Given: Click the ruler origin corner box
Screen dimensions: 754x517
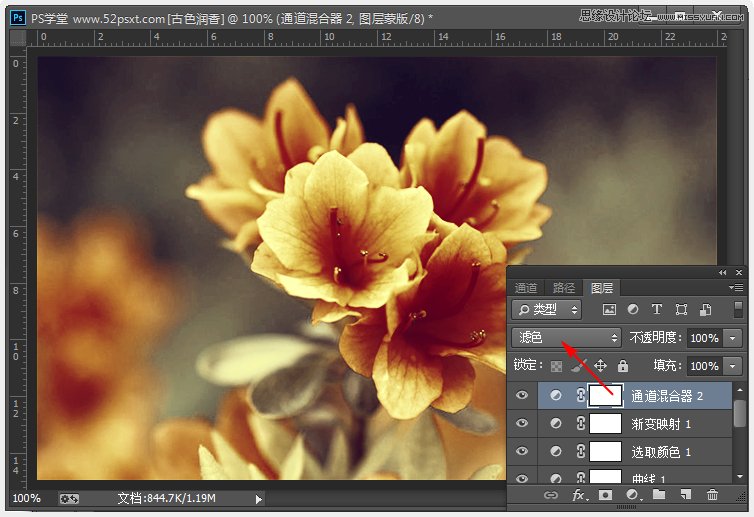Looking at the screenshot, I should (x=18, y=38).
